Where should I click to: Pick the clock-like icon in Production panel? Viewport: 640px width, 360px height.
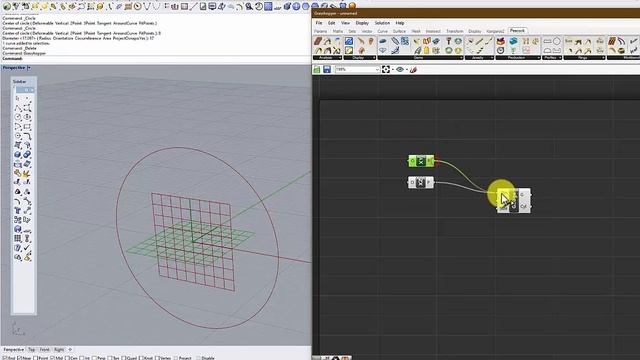click(x=500, y=50)
